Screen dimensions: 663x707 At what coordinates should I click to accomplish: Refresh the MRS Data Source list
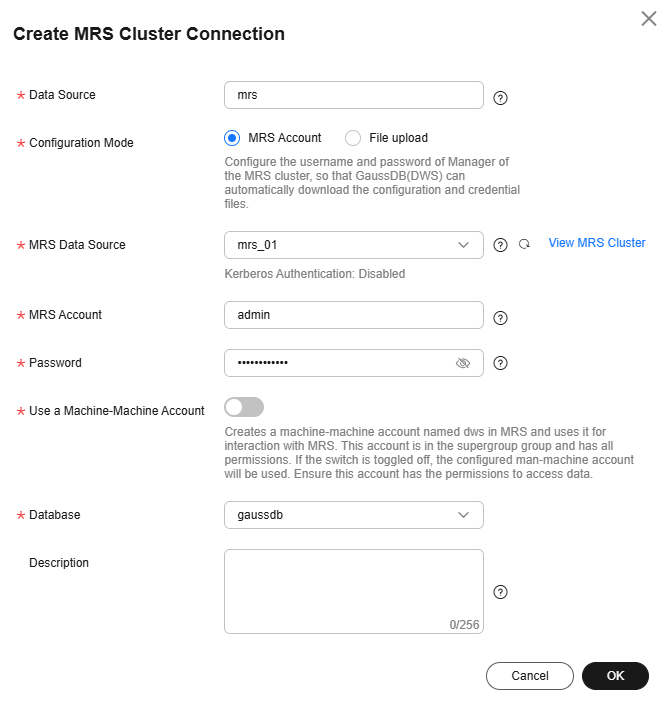(x=524, y=244)
